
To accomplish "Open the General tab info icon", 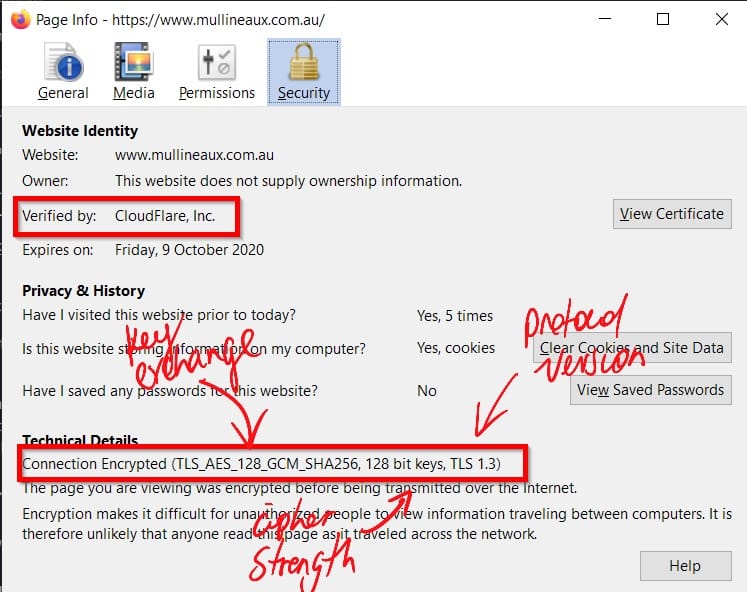I will tap(62, 63).
